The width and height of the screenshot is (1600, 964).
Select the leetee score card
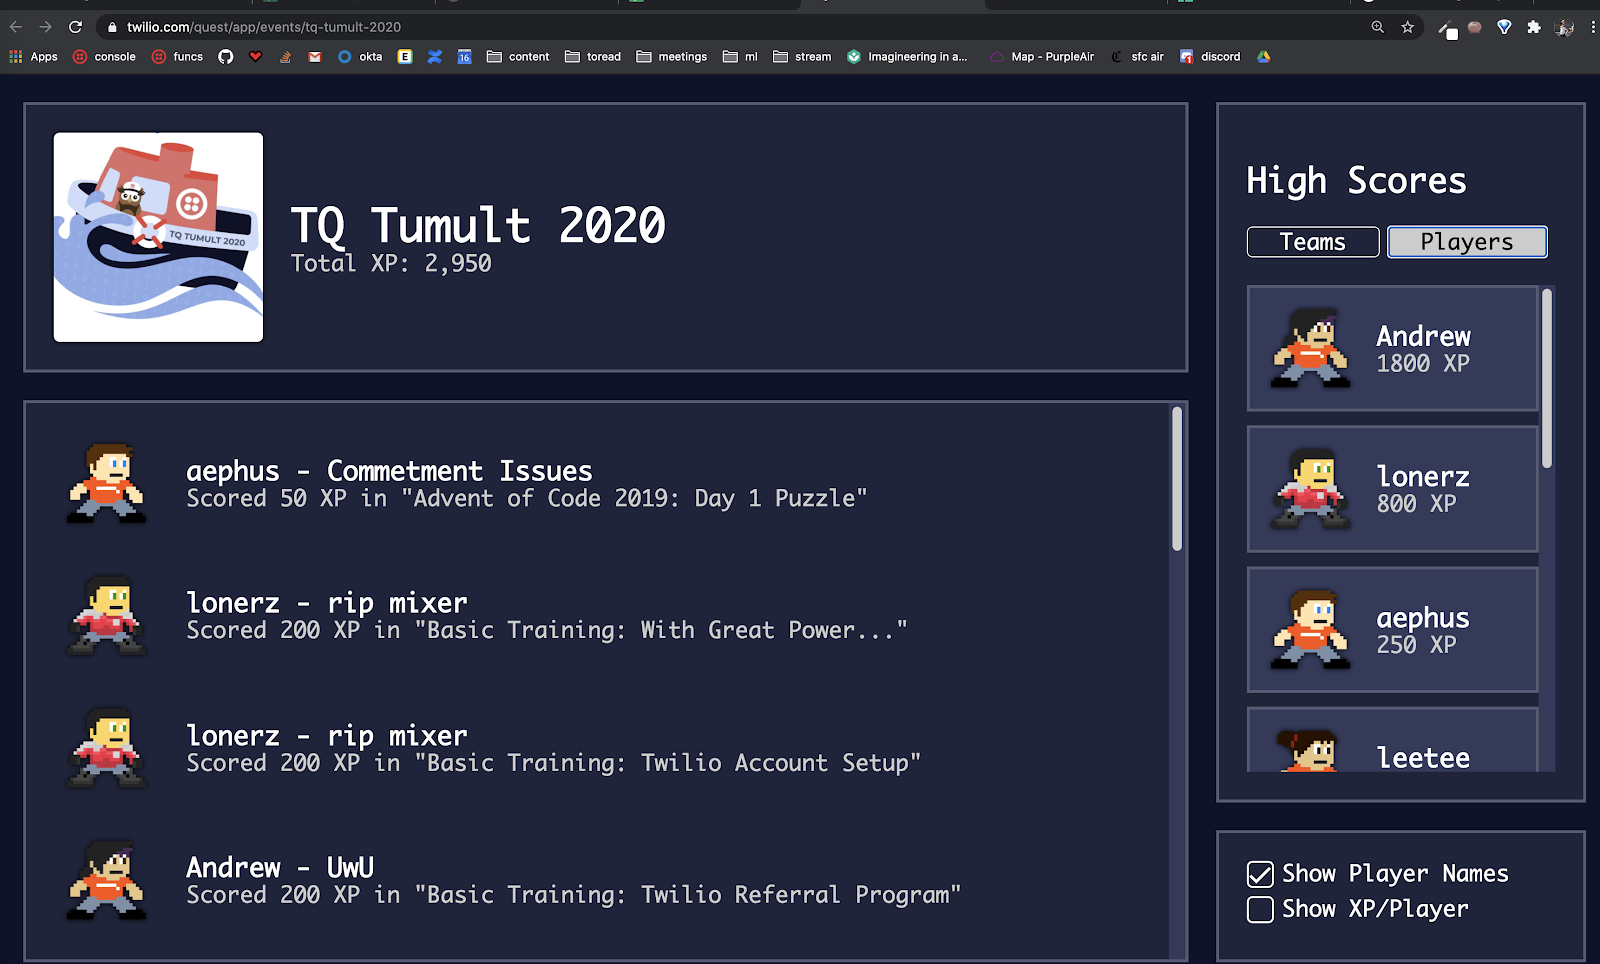click(1392, 739)
